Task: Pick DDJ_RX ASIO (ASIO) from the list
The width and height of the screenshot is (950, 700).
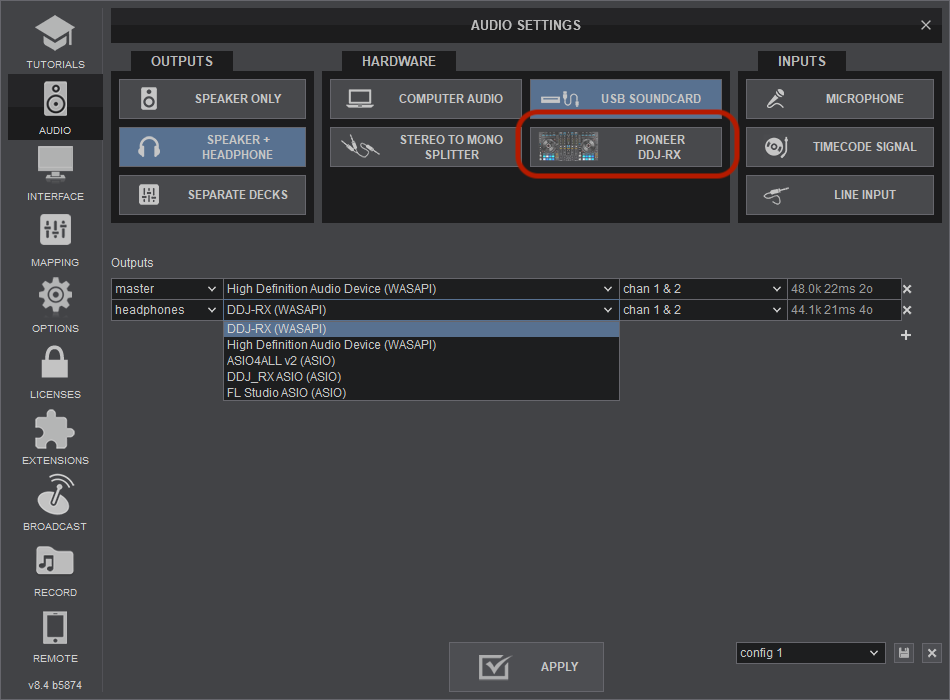Action: coord(421,376)
